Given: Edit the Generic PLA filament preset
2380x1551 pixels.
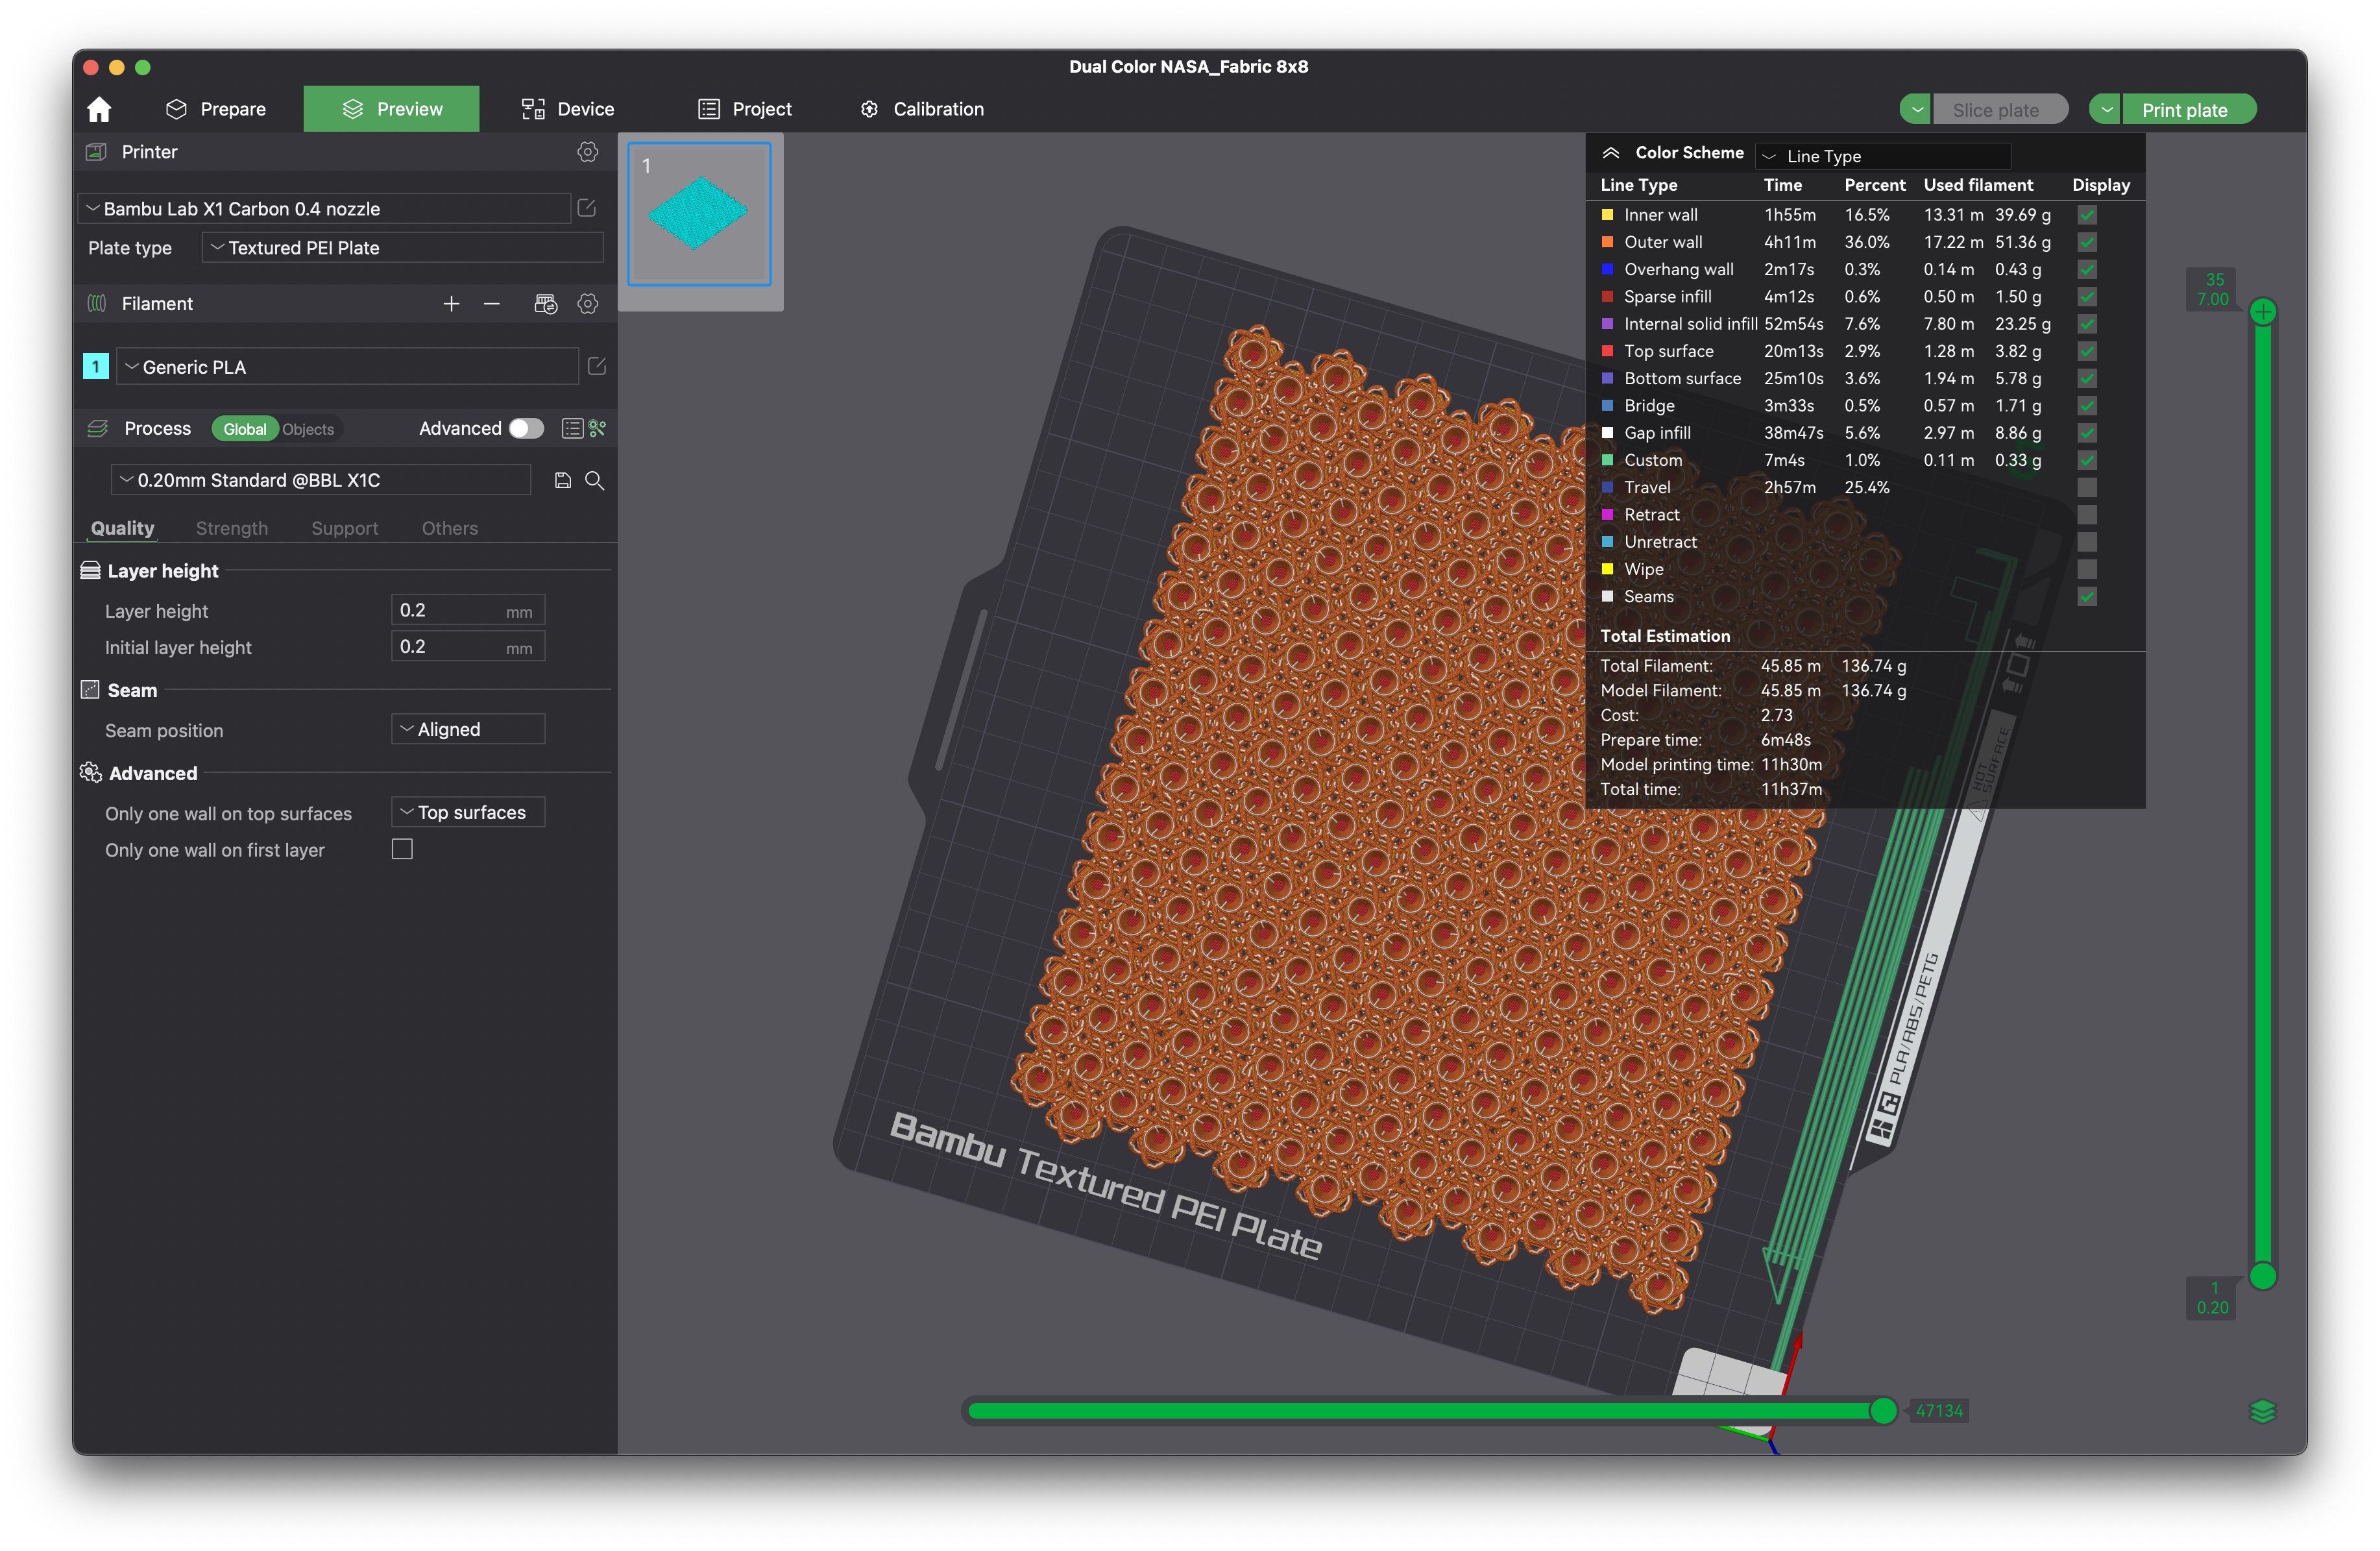Looking at the screenshot, I should coord(596,367).
